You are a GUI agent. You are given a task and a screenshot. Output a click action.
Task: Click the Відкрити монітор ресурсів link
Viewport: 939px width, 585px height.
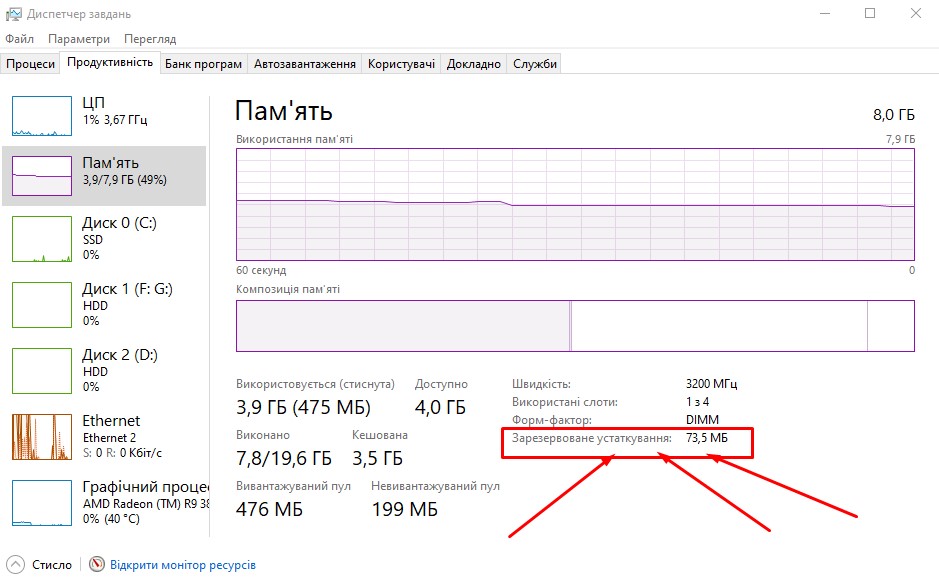(x=183, y=565)
